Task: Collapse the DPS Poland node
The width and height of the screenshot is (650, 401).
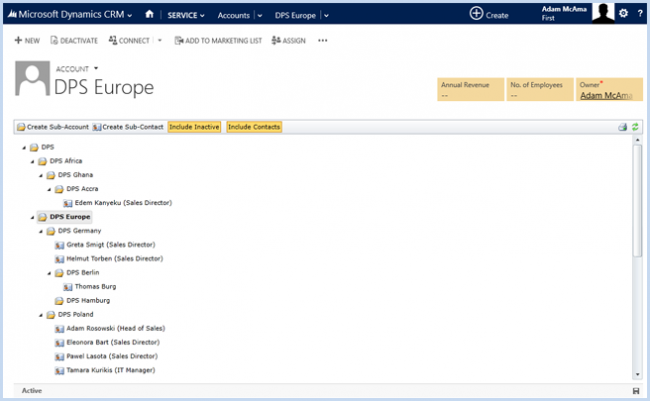Action: click(41, 315)
